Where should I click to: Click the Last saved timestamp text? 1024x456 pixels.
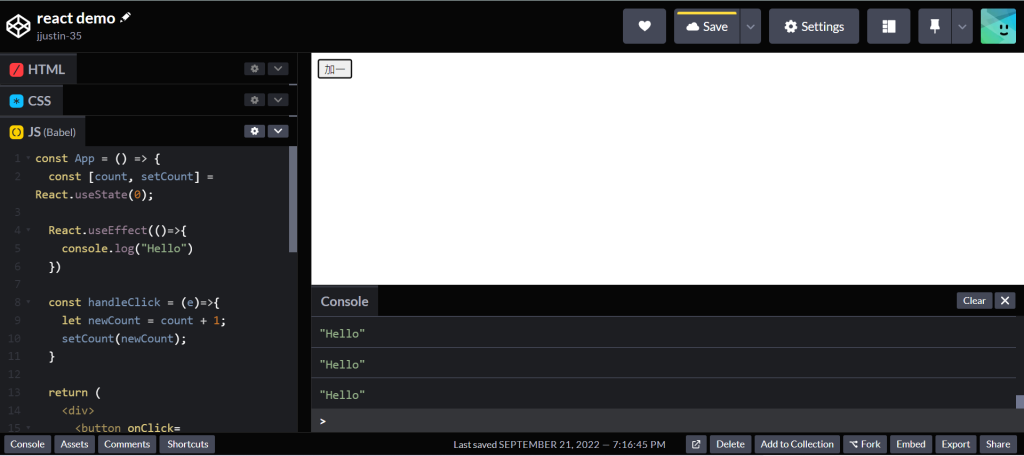coord(560,444)
